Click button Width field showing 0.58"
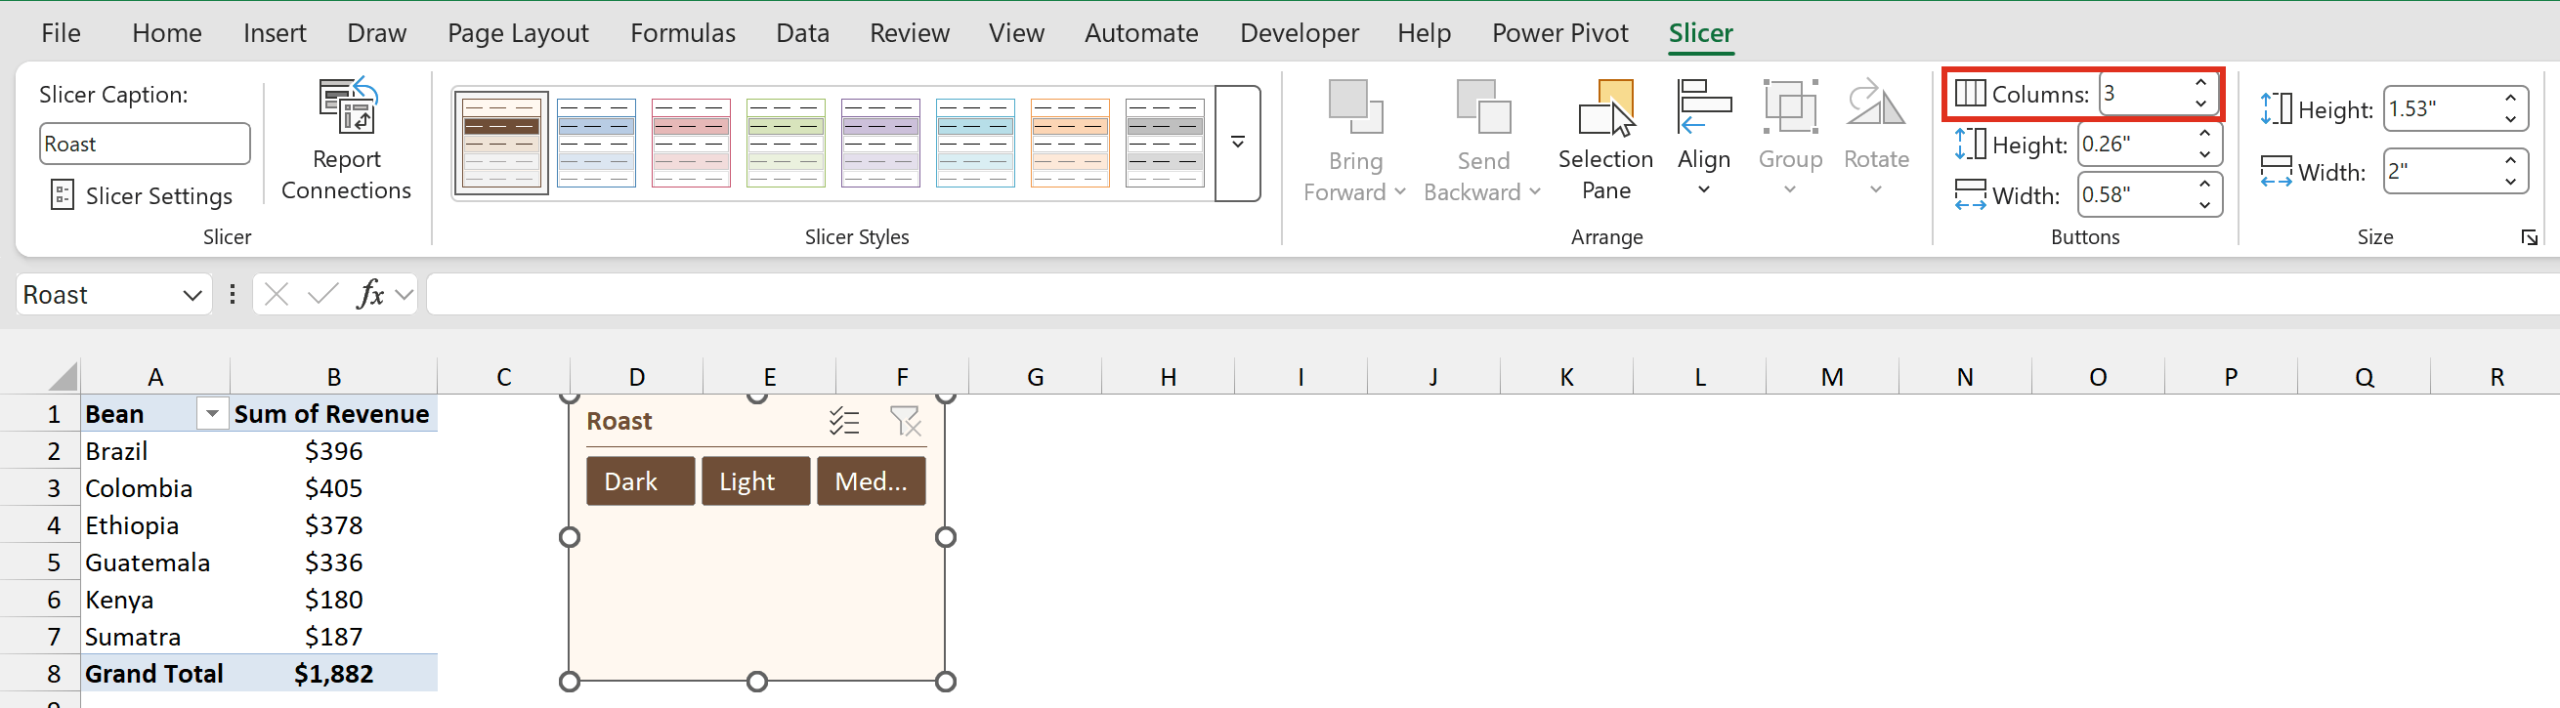 2136,194
